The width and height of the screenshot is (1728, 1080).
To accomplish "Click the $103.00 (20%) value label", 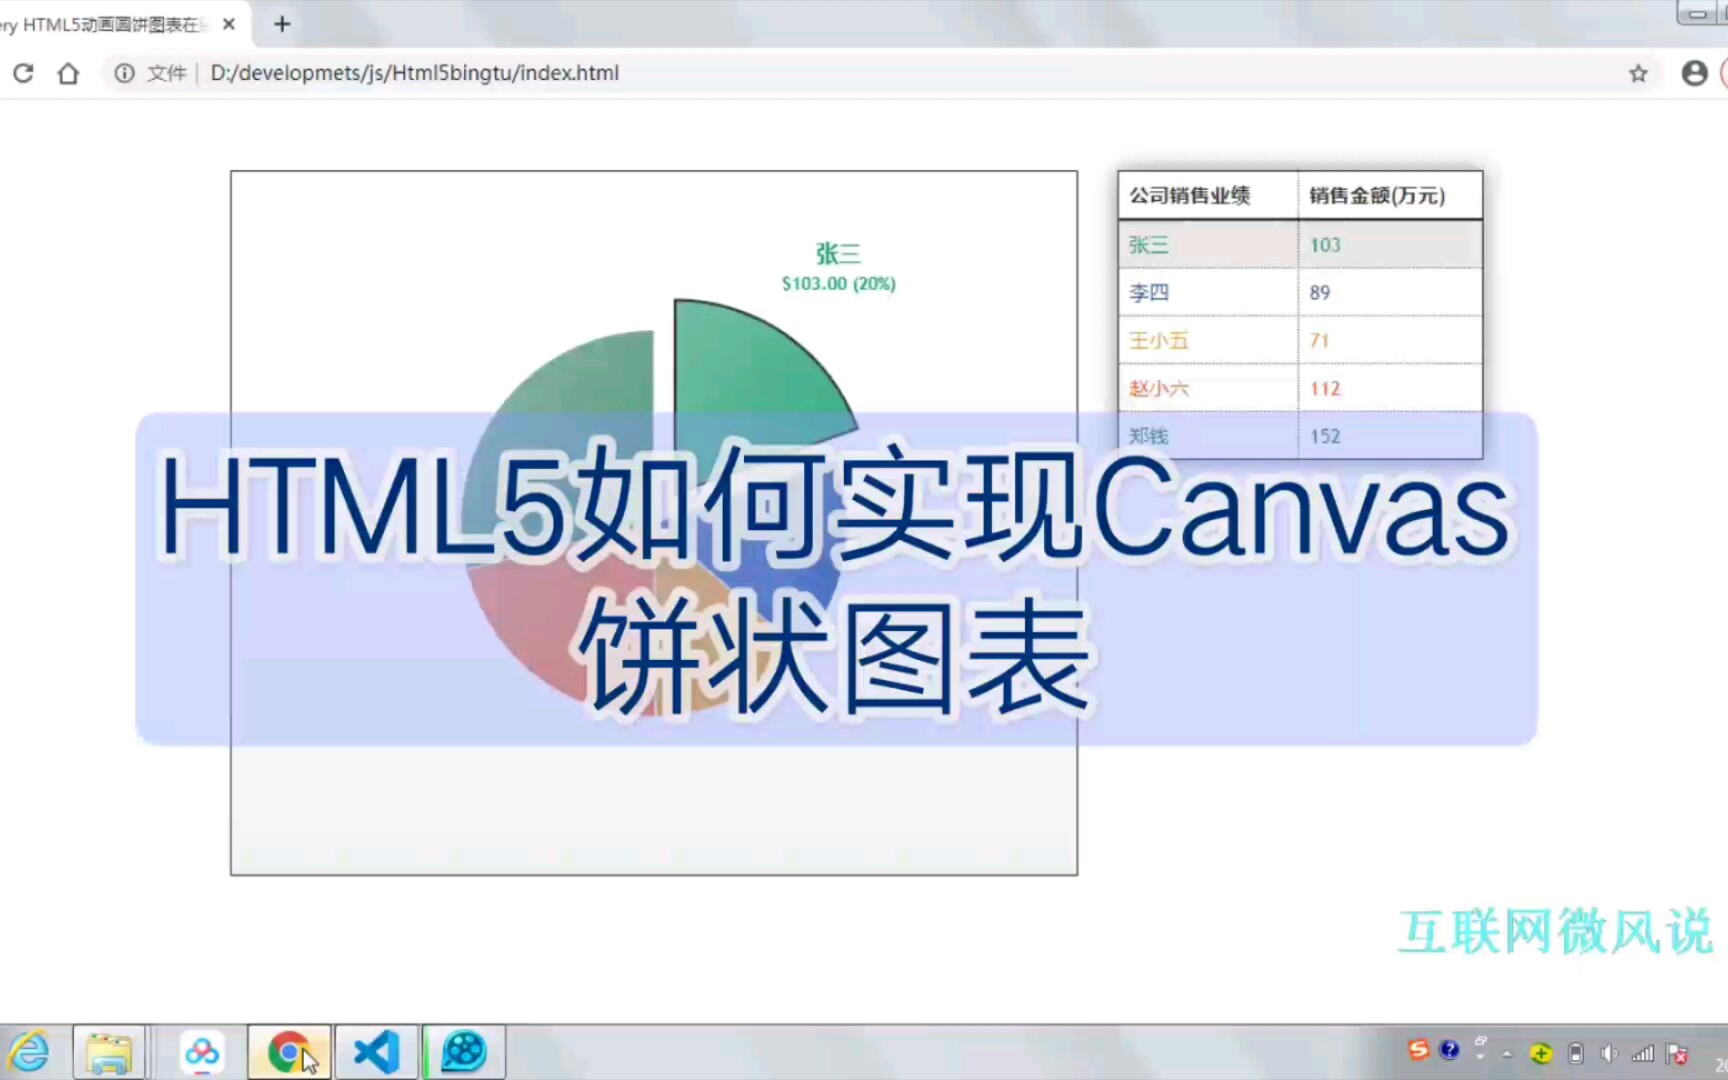I will pyautogui.click(x=839, y=284).
